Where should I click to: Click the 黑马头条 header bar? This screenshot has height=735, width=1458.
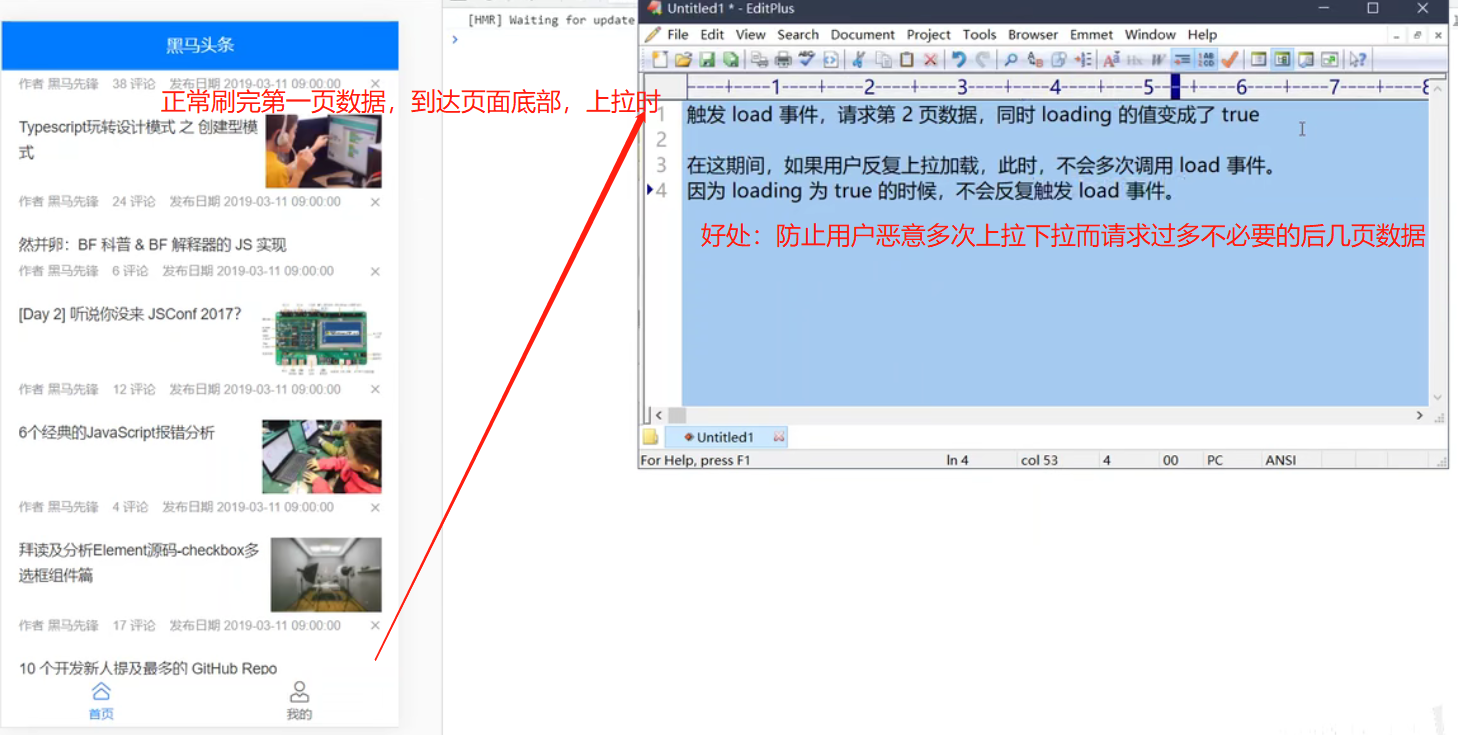(200, 45)
